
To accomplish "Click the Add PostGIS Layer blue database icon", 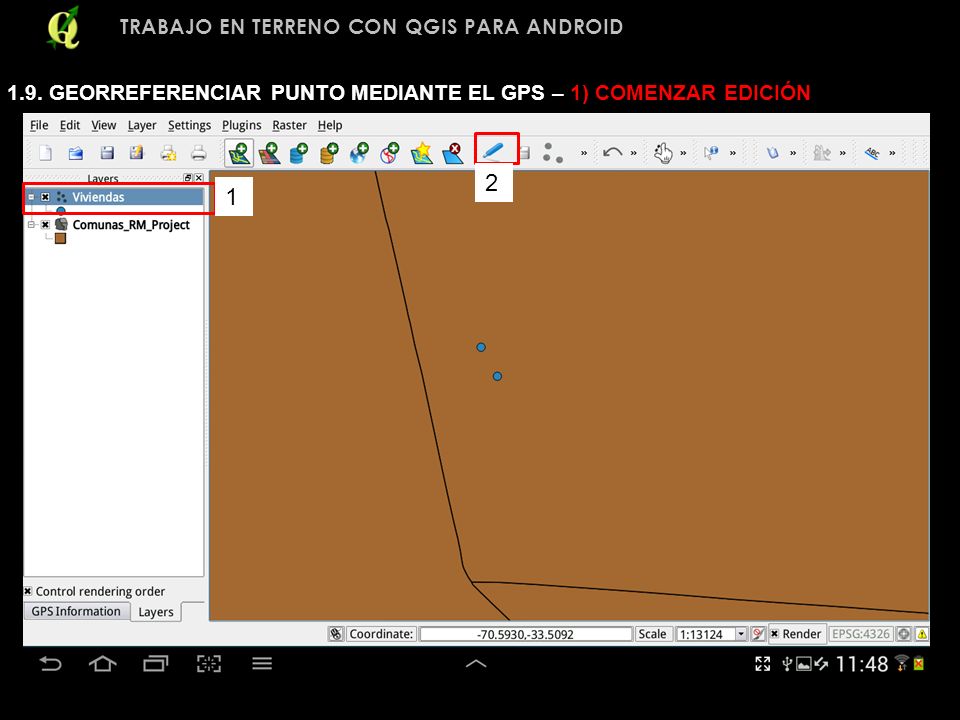I will click(x=299, y=152).
